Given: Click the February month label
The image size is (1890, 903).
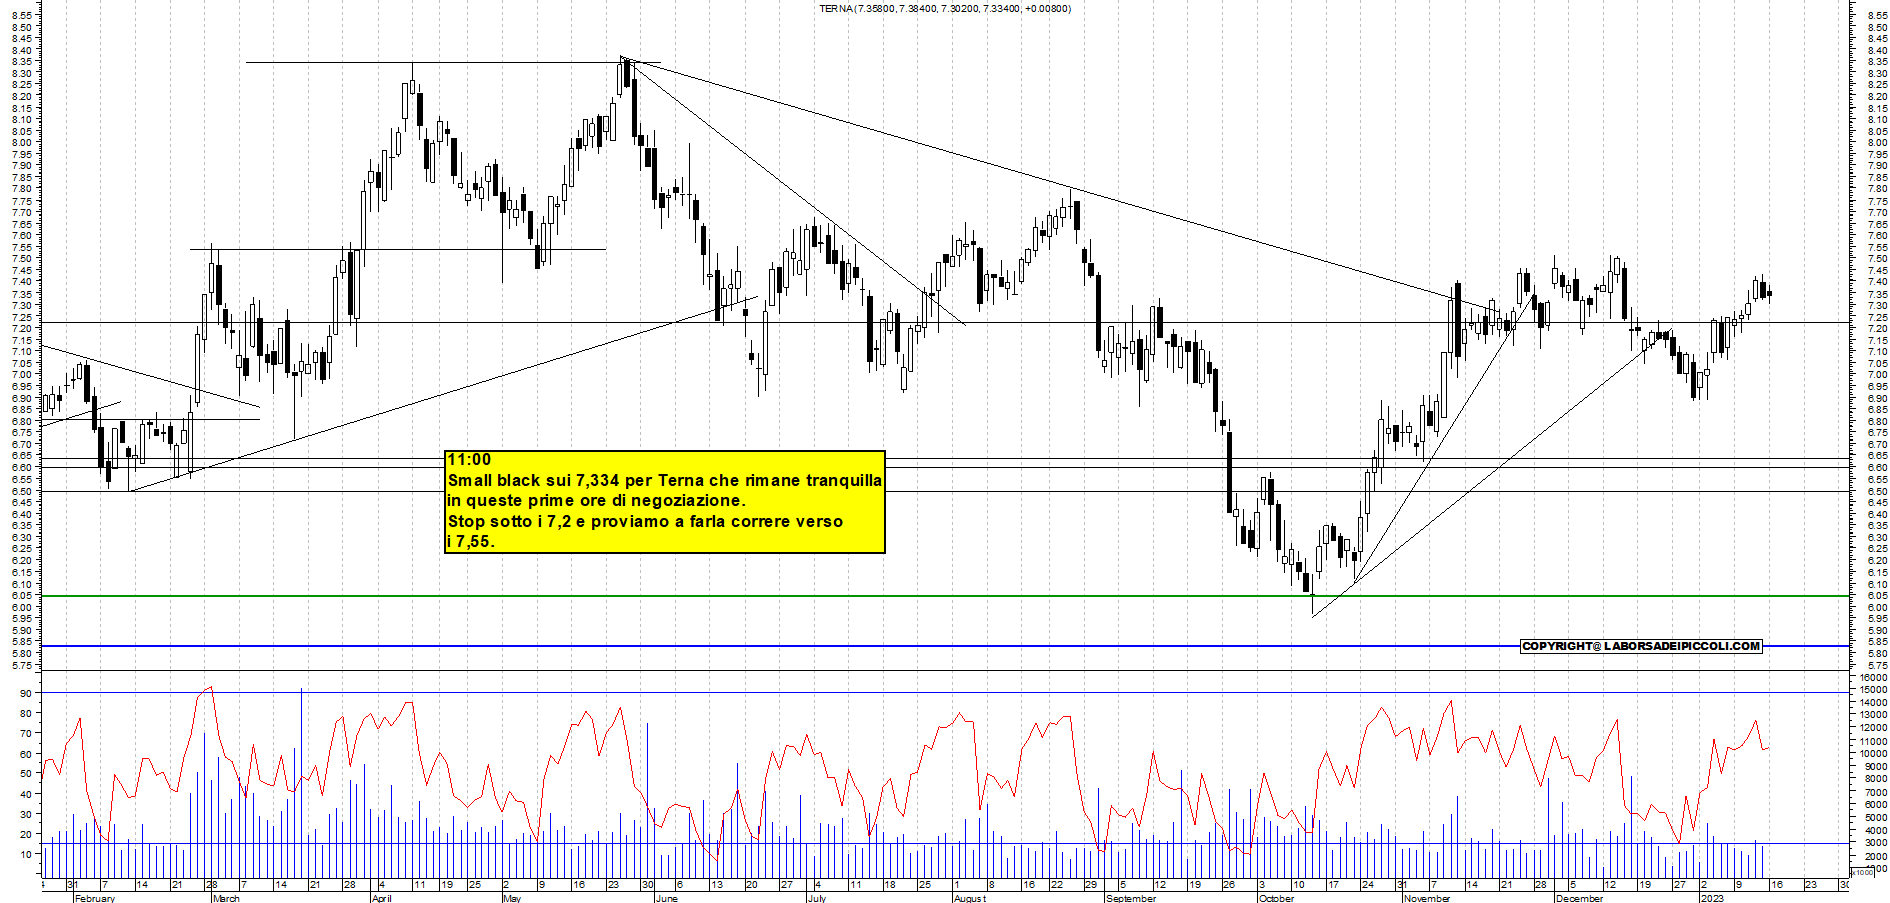Looking at the screenshot, I should (94, 898).
